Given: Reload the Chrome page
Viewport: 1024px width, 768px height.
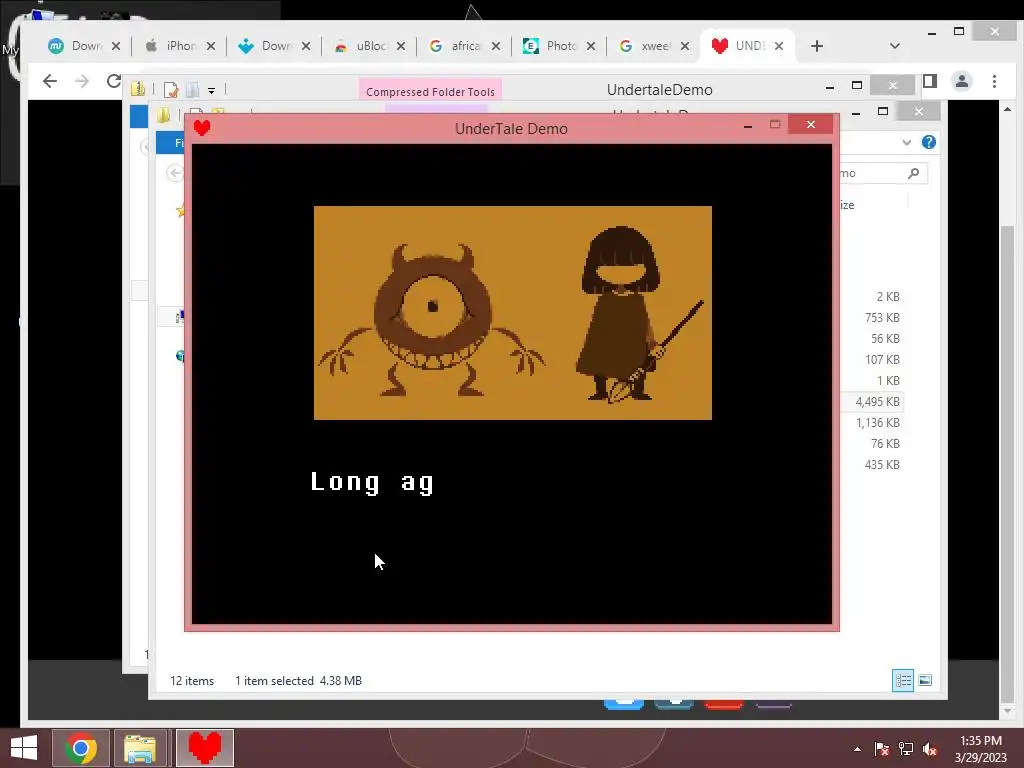Looking at the screenshot, I should [x=114, y=81].
